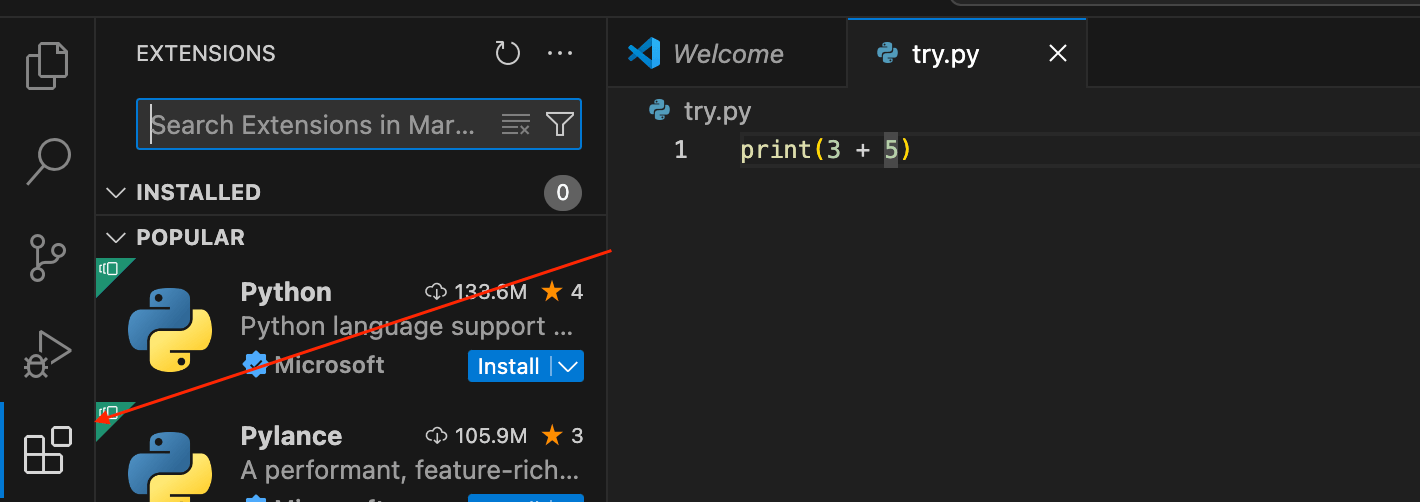Open the Explorer view in activity bar
Image resolution: width=1420 pixels, height=502 pixels.
[x=47, y=66]
